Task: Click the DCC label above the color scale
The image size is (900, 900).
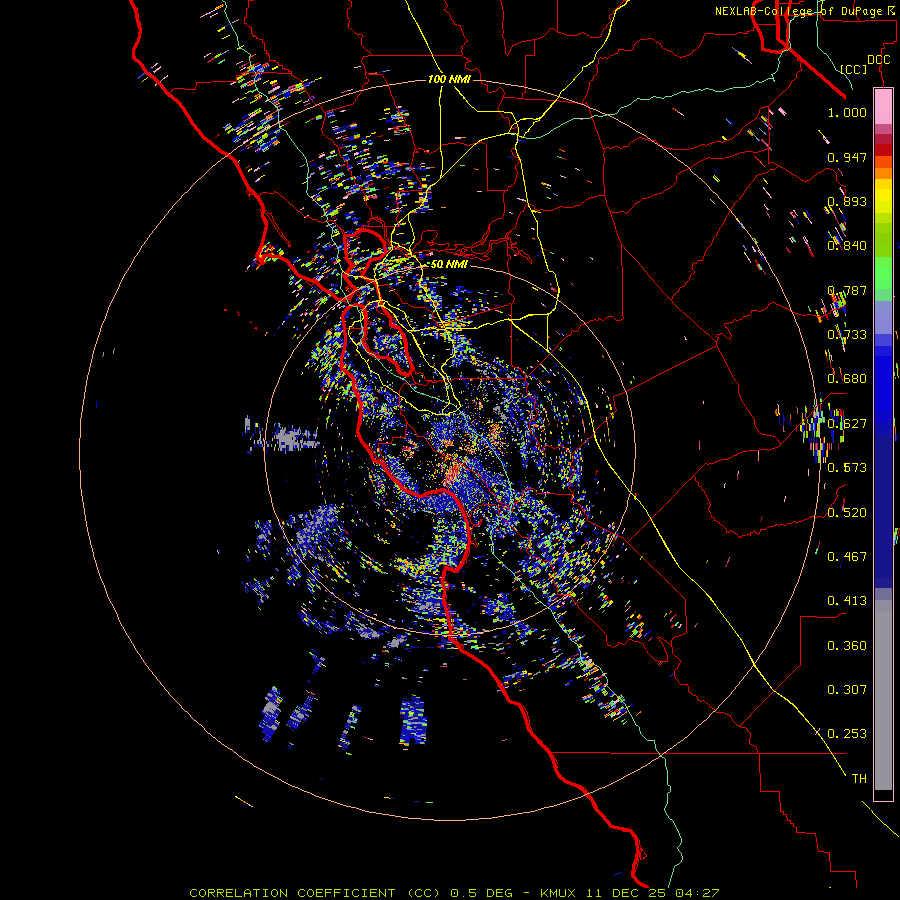Action: tap(878, 60)
